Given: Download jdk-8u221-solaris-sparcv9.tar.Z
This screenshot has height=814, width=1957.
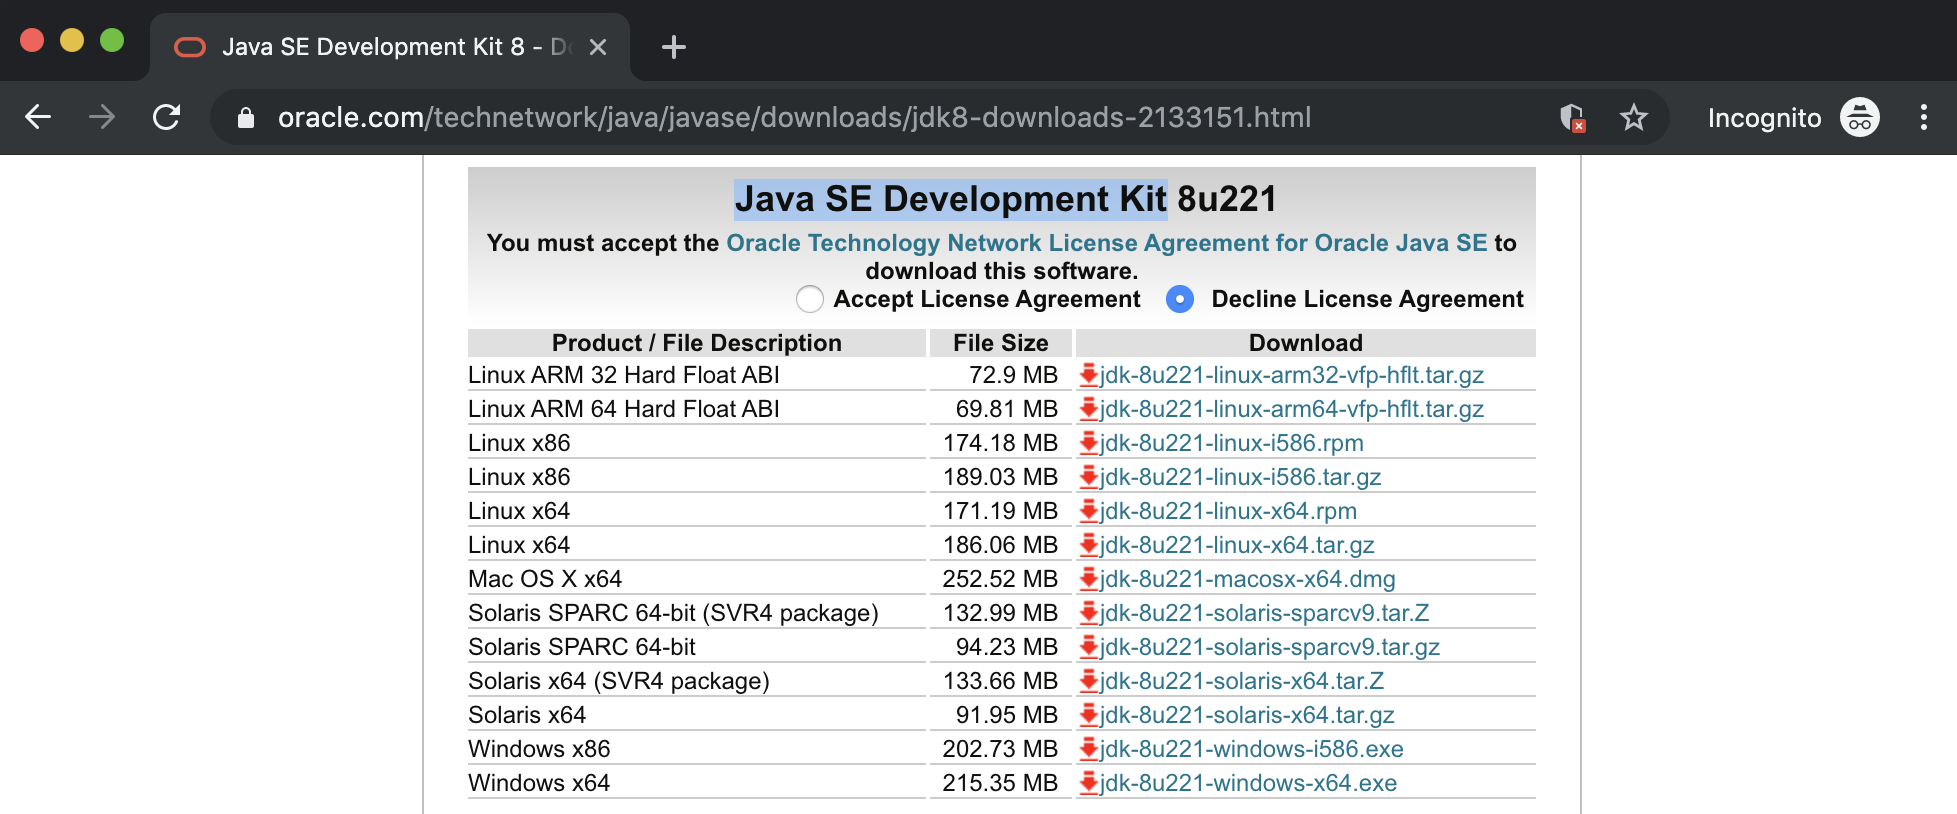Looking at the screenshot, I should (x=1264, y=613).
